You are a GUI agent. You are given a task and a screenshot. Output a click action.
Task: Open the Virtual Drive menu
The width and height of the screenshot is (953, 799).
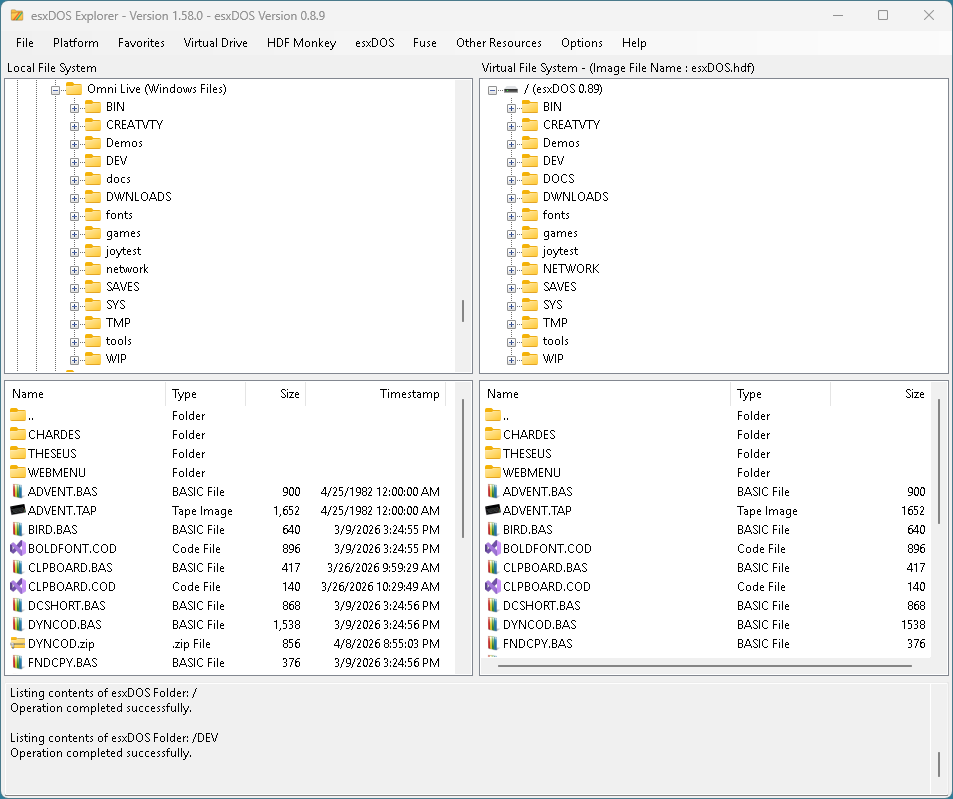click(215, 43)
